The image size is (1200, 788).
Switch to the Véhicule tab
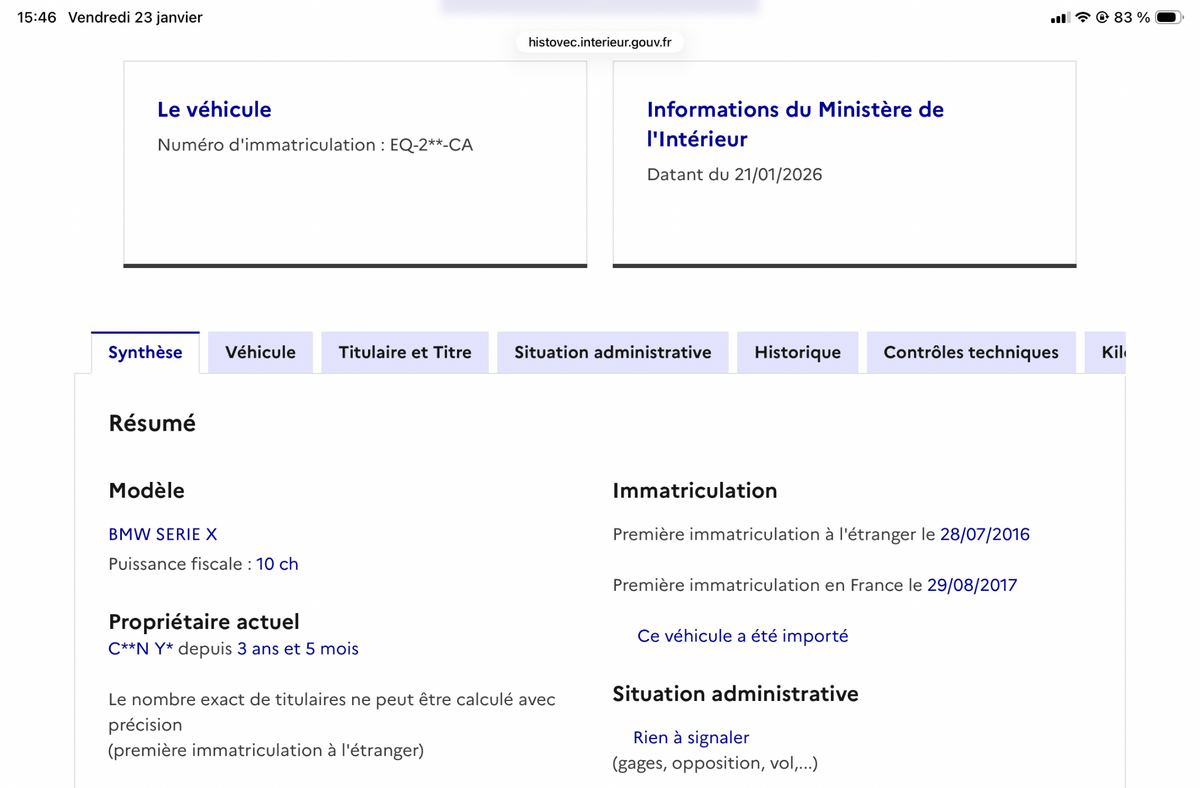click(260, 352)
